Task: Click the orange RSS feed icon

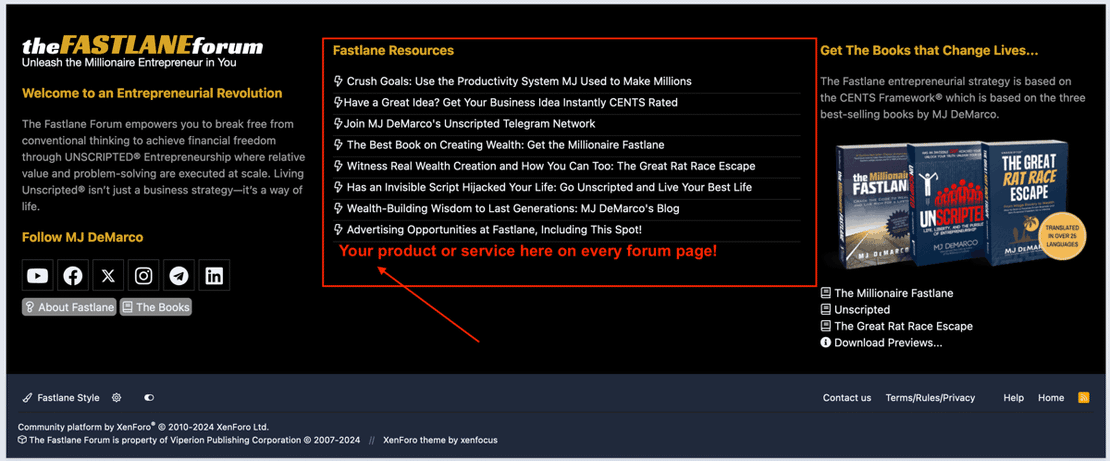Action: (1084, 398)
